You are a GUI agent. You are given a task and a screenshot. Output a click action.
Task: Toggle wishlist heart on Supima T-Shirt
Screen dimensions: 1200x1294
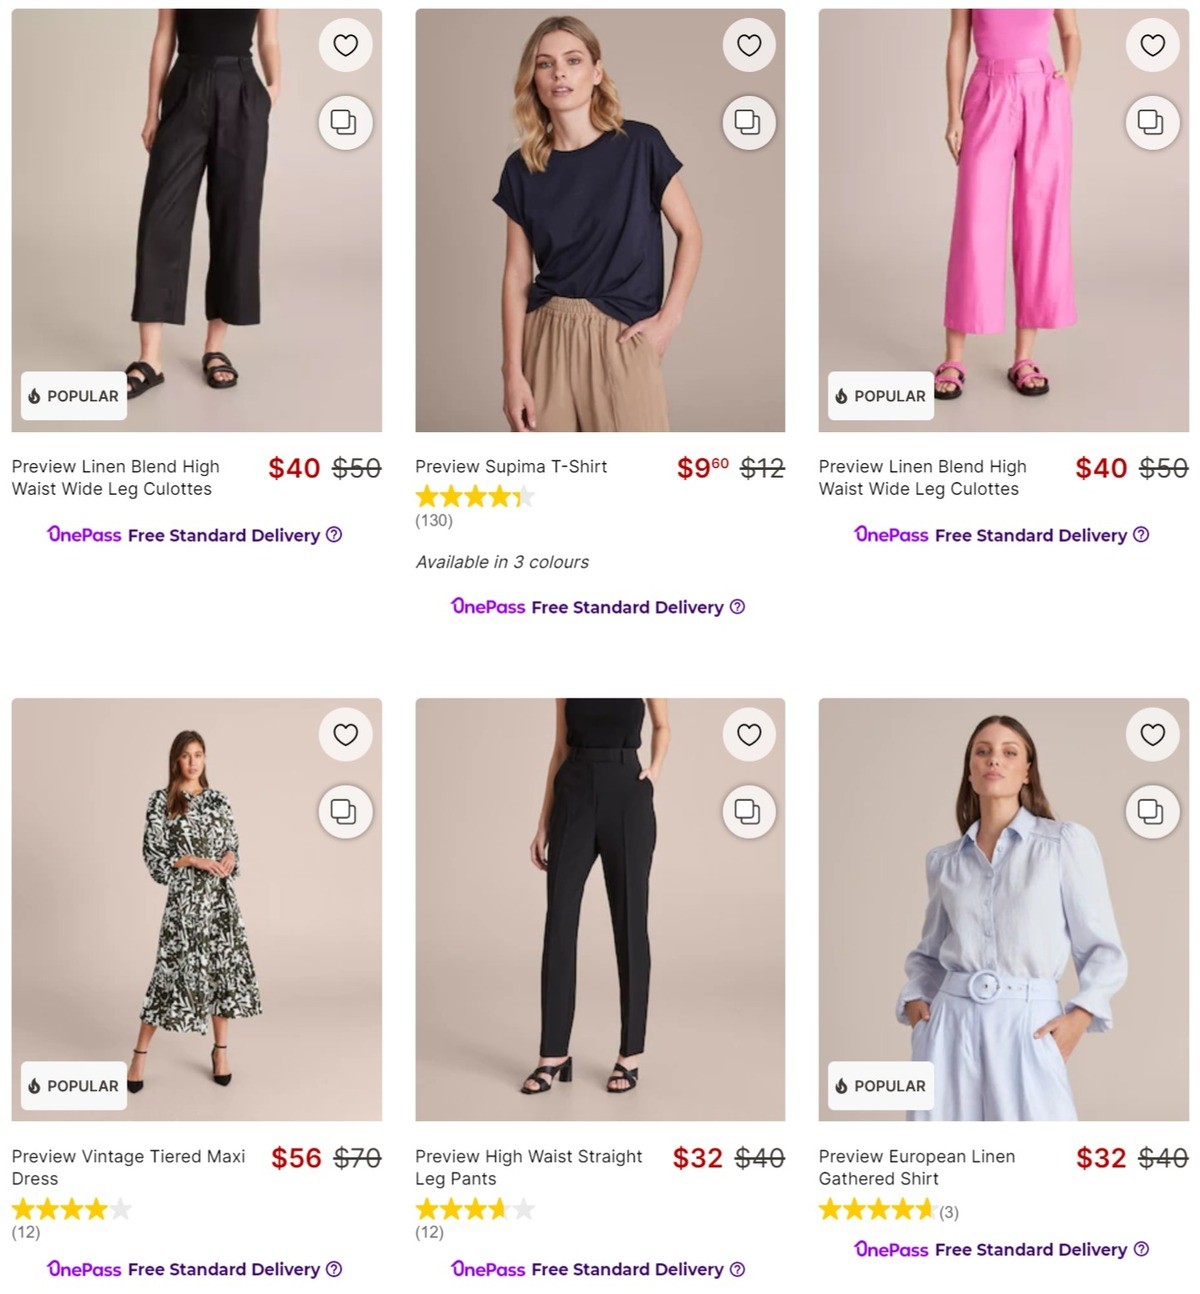click(748, 44)
